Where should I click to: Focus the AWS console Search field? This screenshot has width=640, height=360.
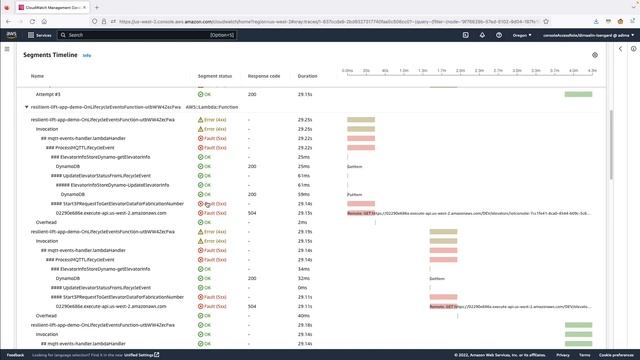(147, 35)
